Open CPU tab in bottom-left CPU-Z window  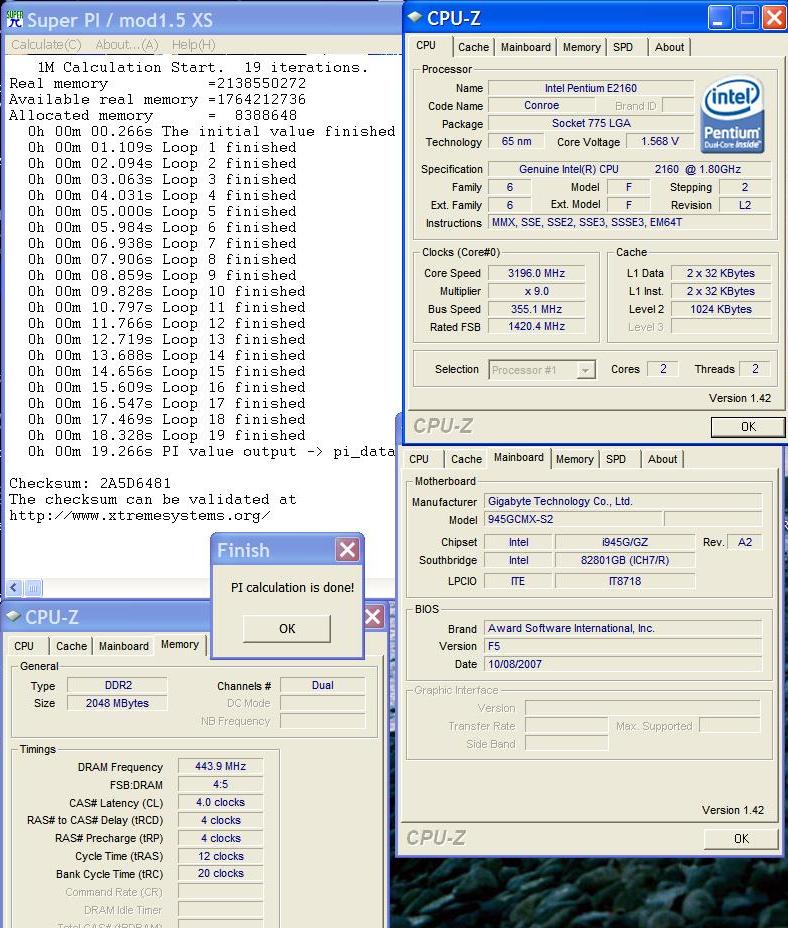coord(24,646)
